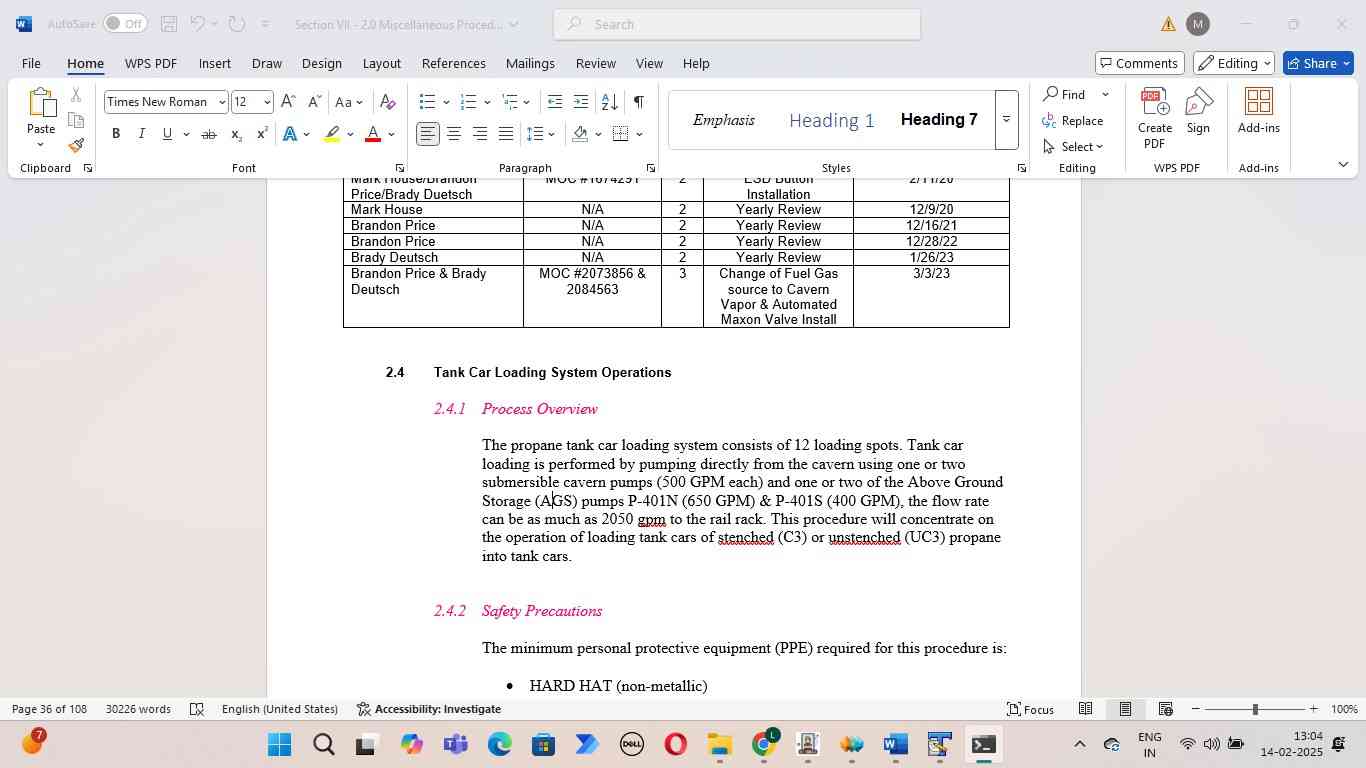
Task: Click the Copy icon
Action: click(x=76, y=120)
